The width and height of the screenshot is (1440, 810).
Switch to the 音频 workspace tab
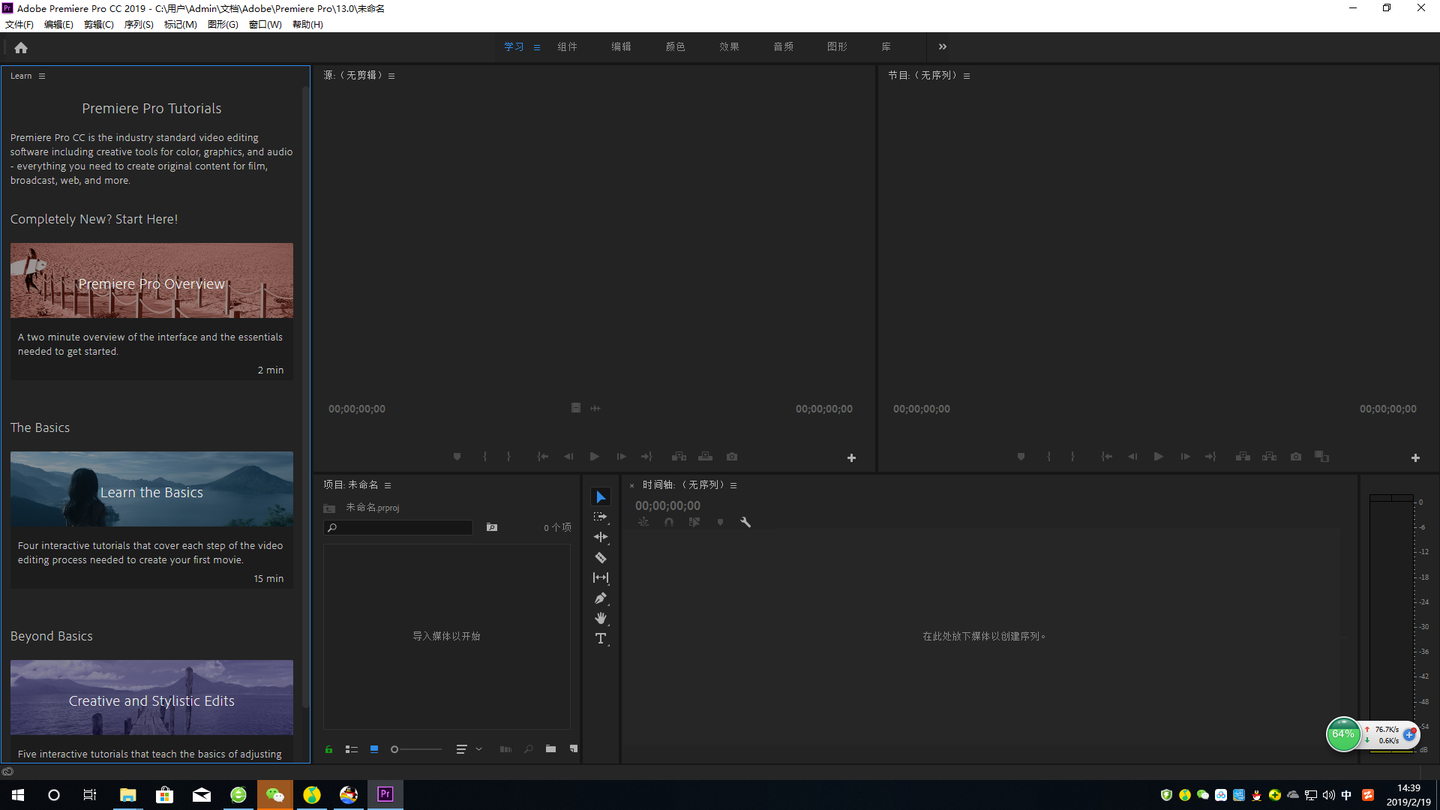coord(783,47)
